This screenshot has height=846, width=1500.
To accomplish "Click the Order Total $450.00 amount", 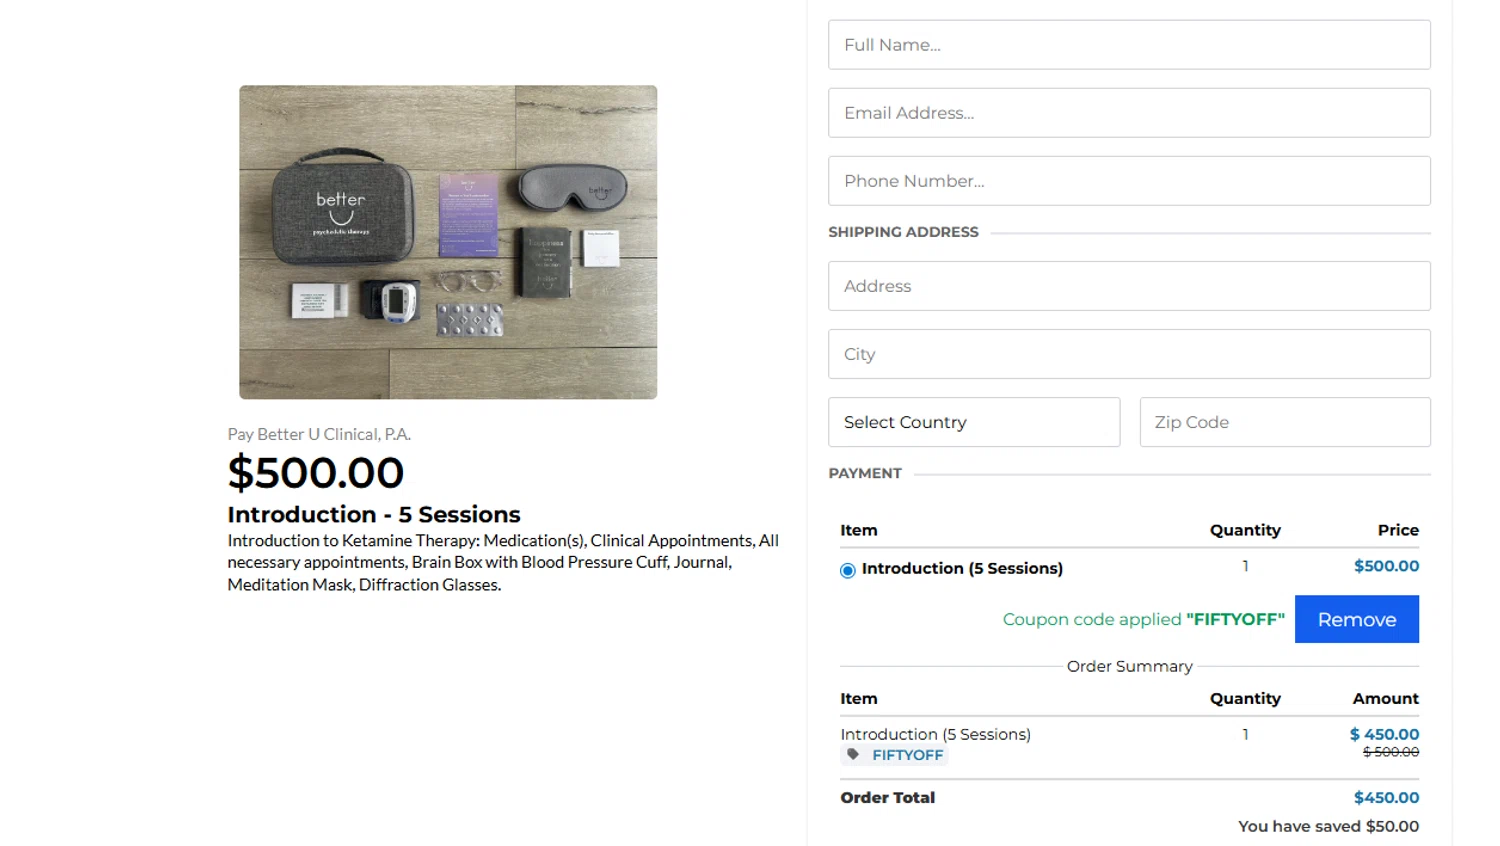I will tap(1386, 797).
